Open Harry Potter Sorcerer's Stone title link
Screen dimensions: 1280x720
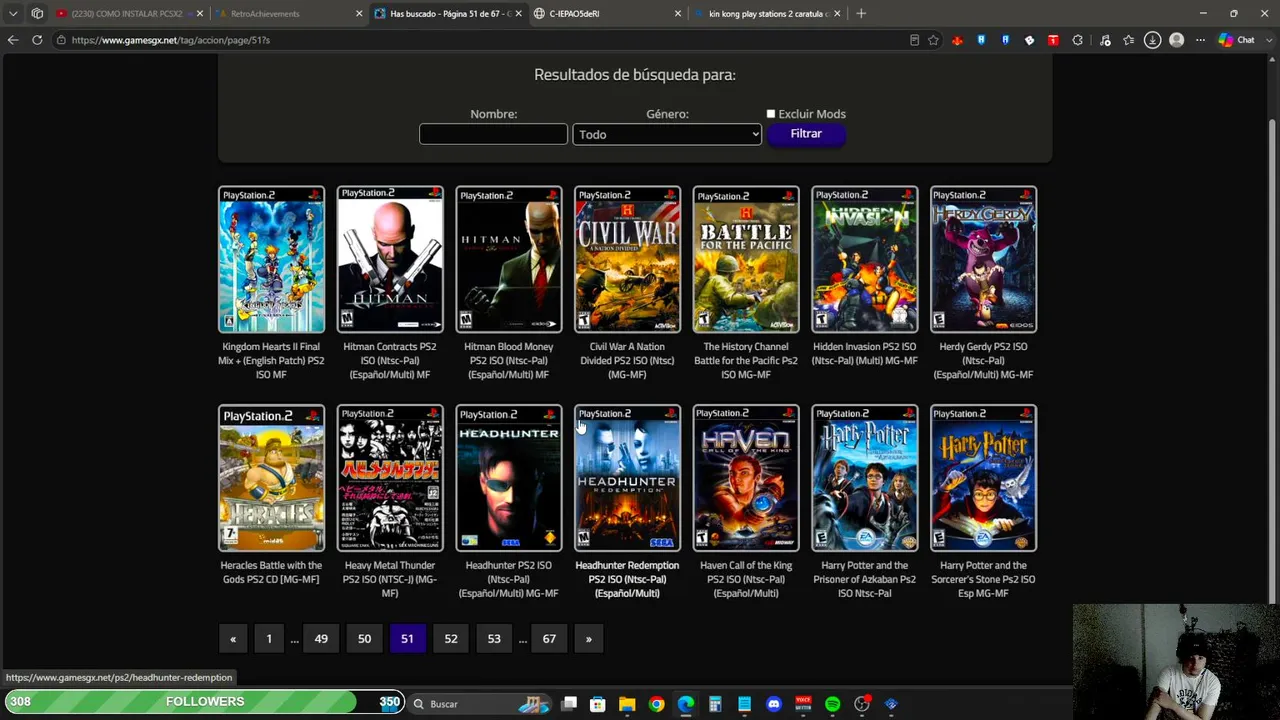[983, 579]
